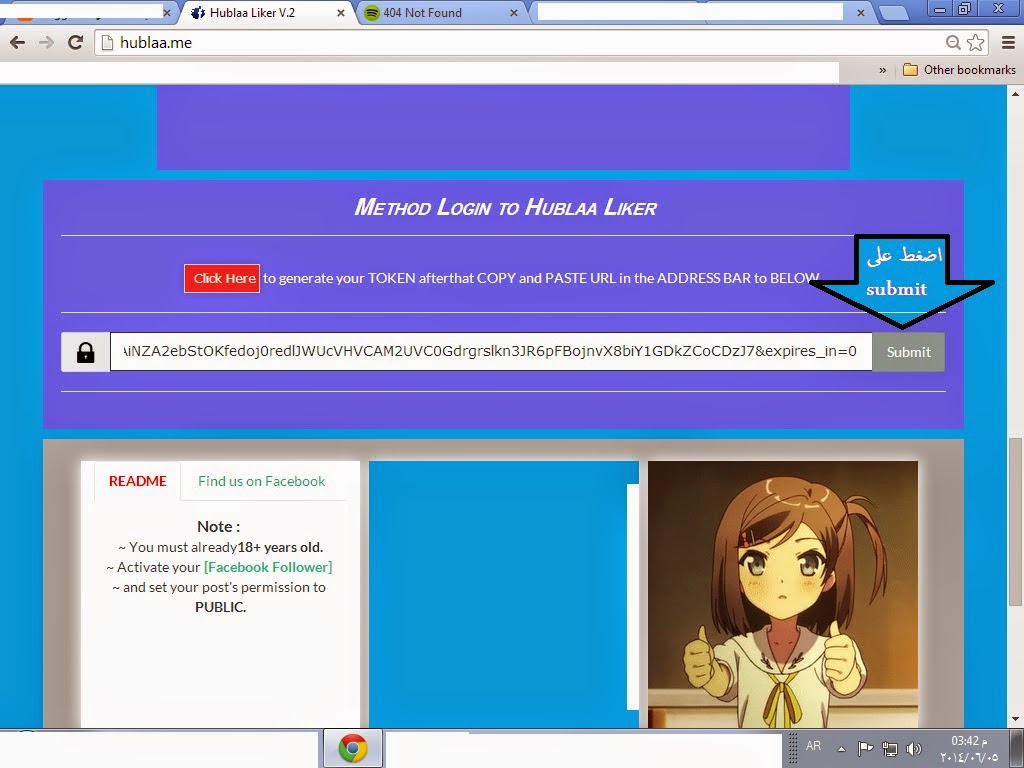Click the red Click Here button

(222, 278)
